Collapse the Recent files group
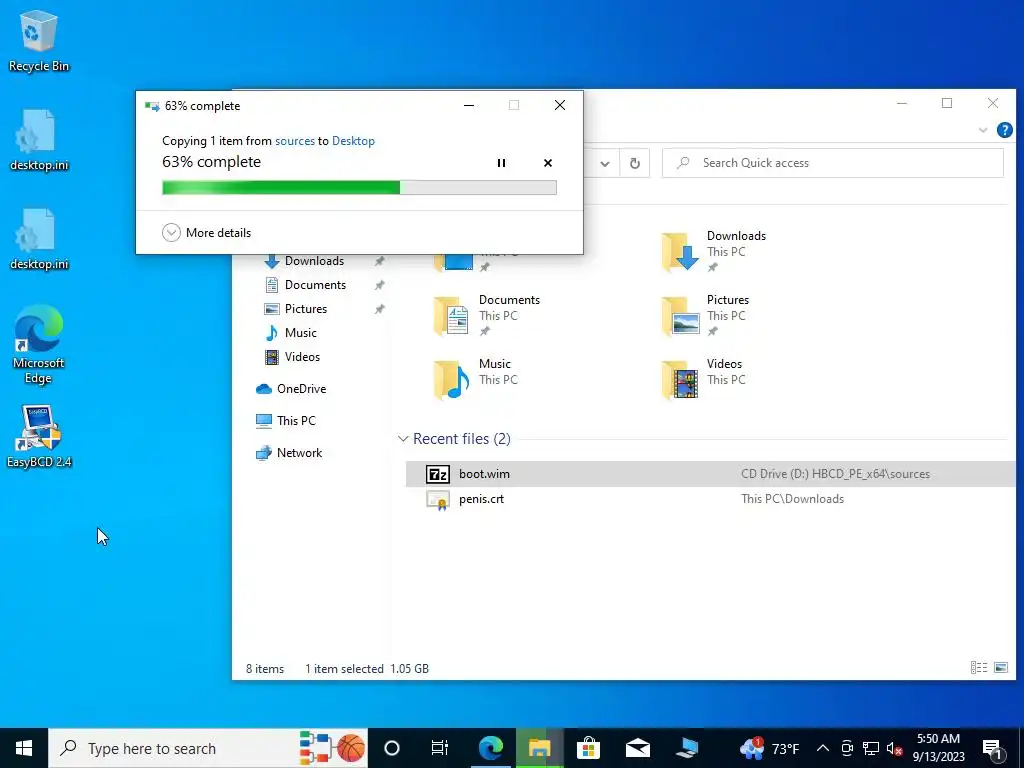1024x768 pixels. [x=403, y=439]
